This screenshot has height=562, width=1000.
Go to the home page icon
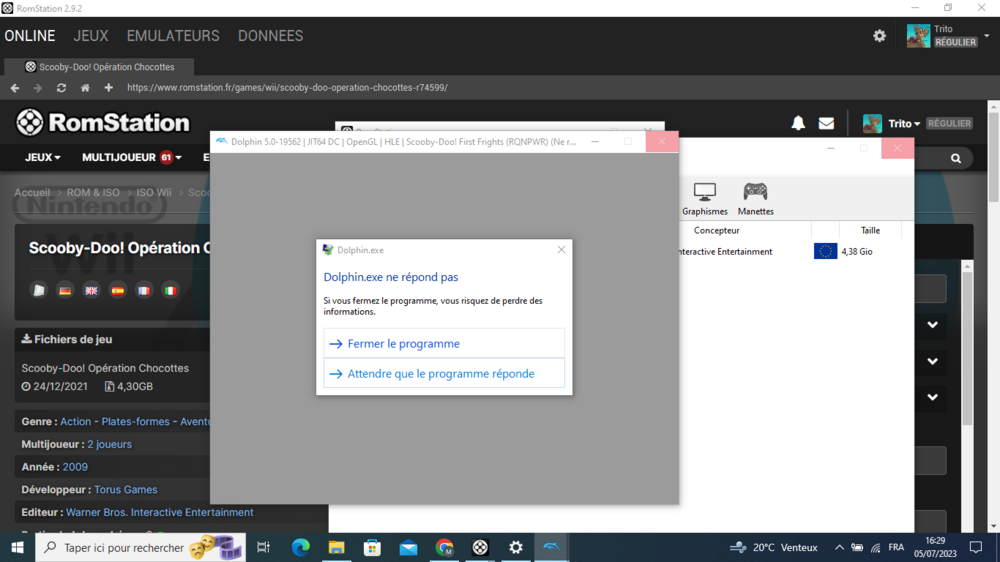85,88
